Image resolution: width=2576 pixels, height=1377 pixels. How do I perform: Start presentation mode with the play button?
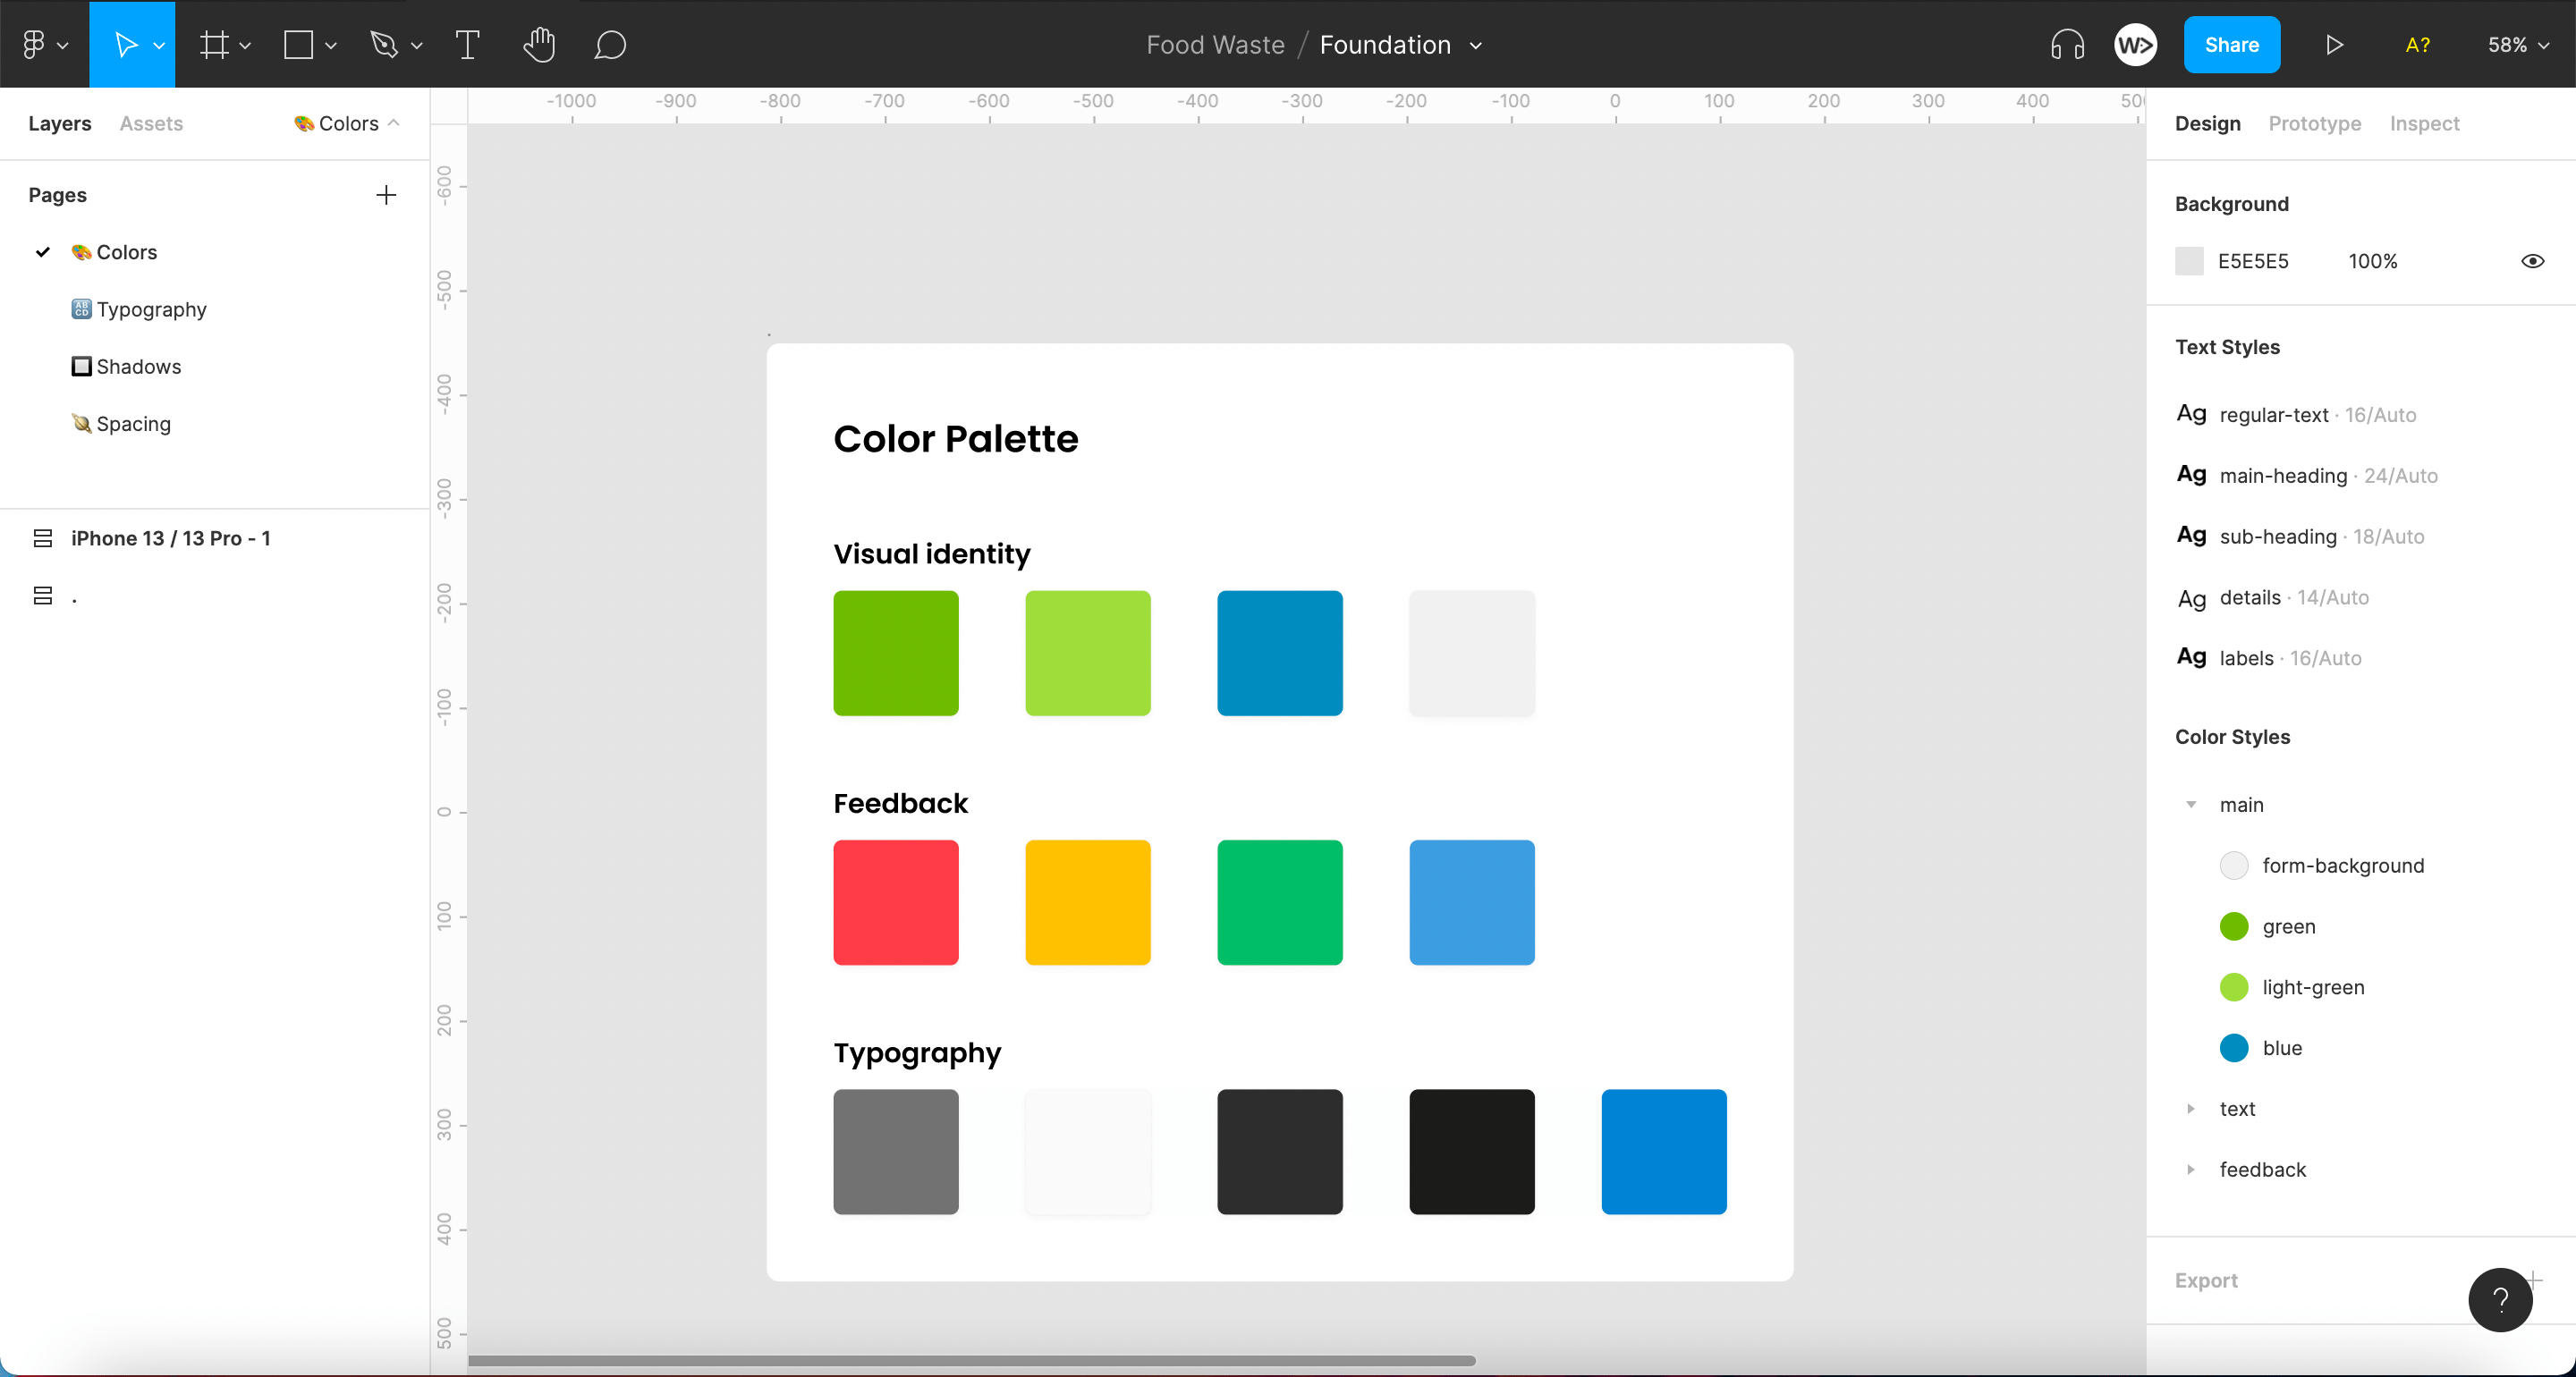click(x=2334, y=44)
